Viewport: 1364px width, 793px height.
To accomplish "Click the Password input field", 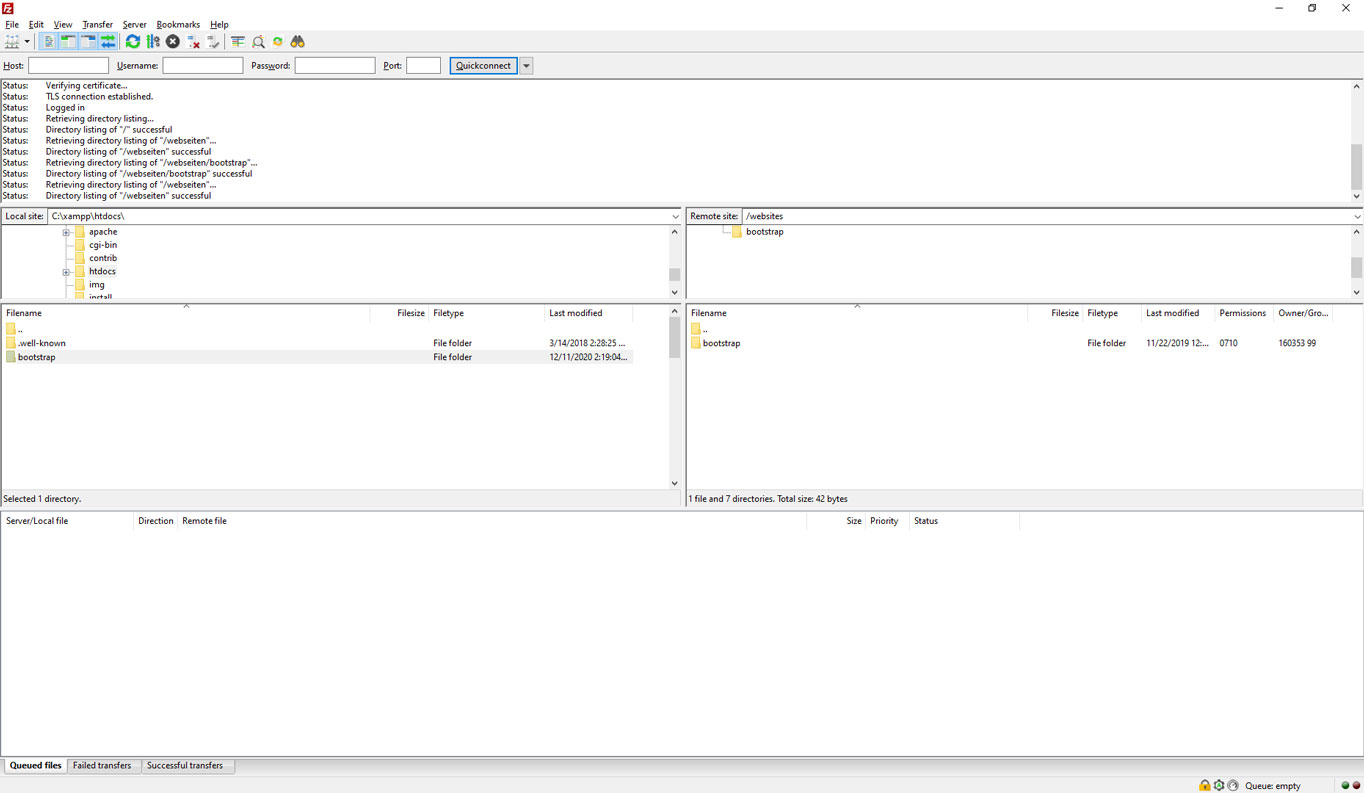I will point(335,66).
